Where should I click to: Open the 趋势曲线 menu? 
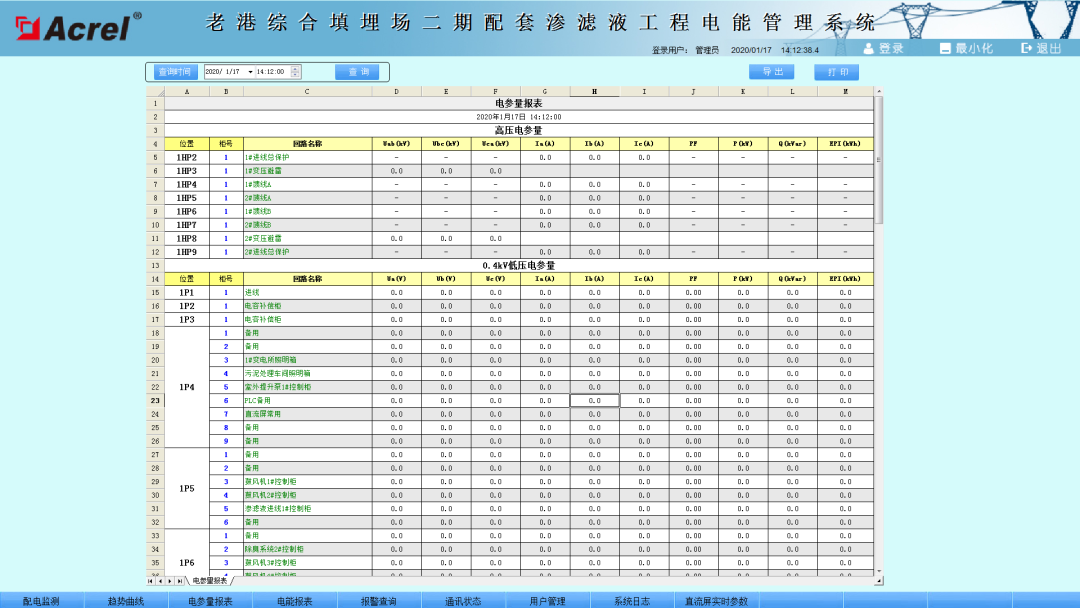pos(126,601)
